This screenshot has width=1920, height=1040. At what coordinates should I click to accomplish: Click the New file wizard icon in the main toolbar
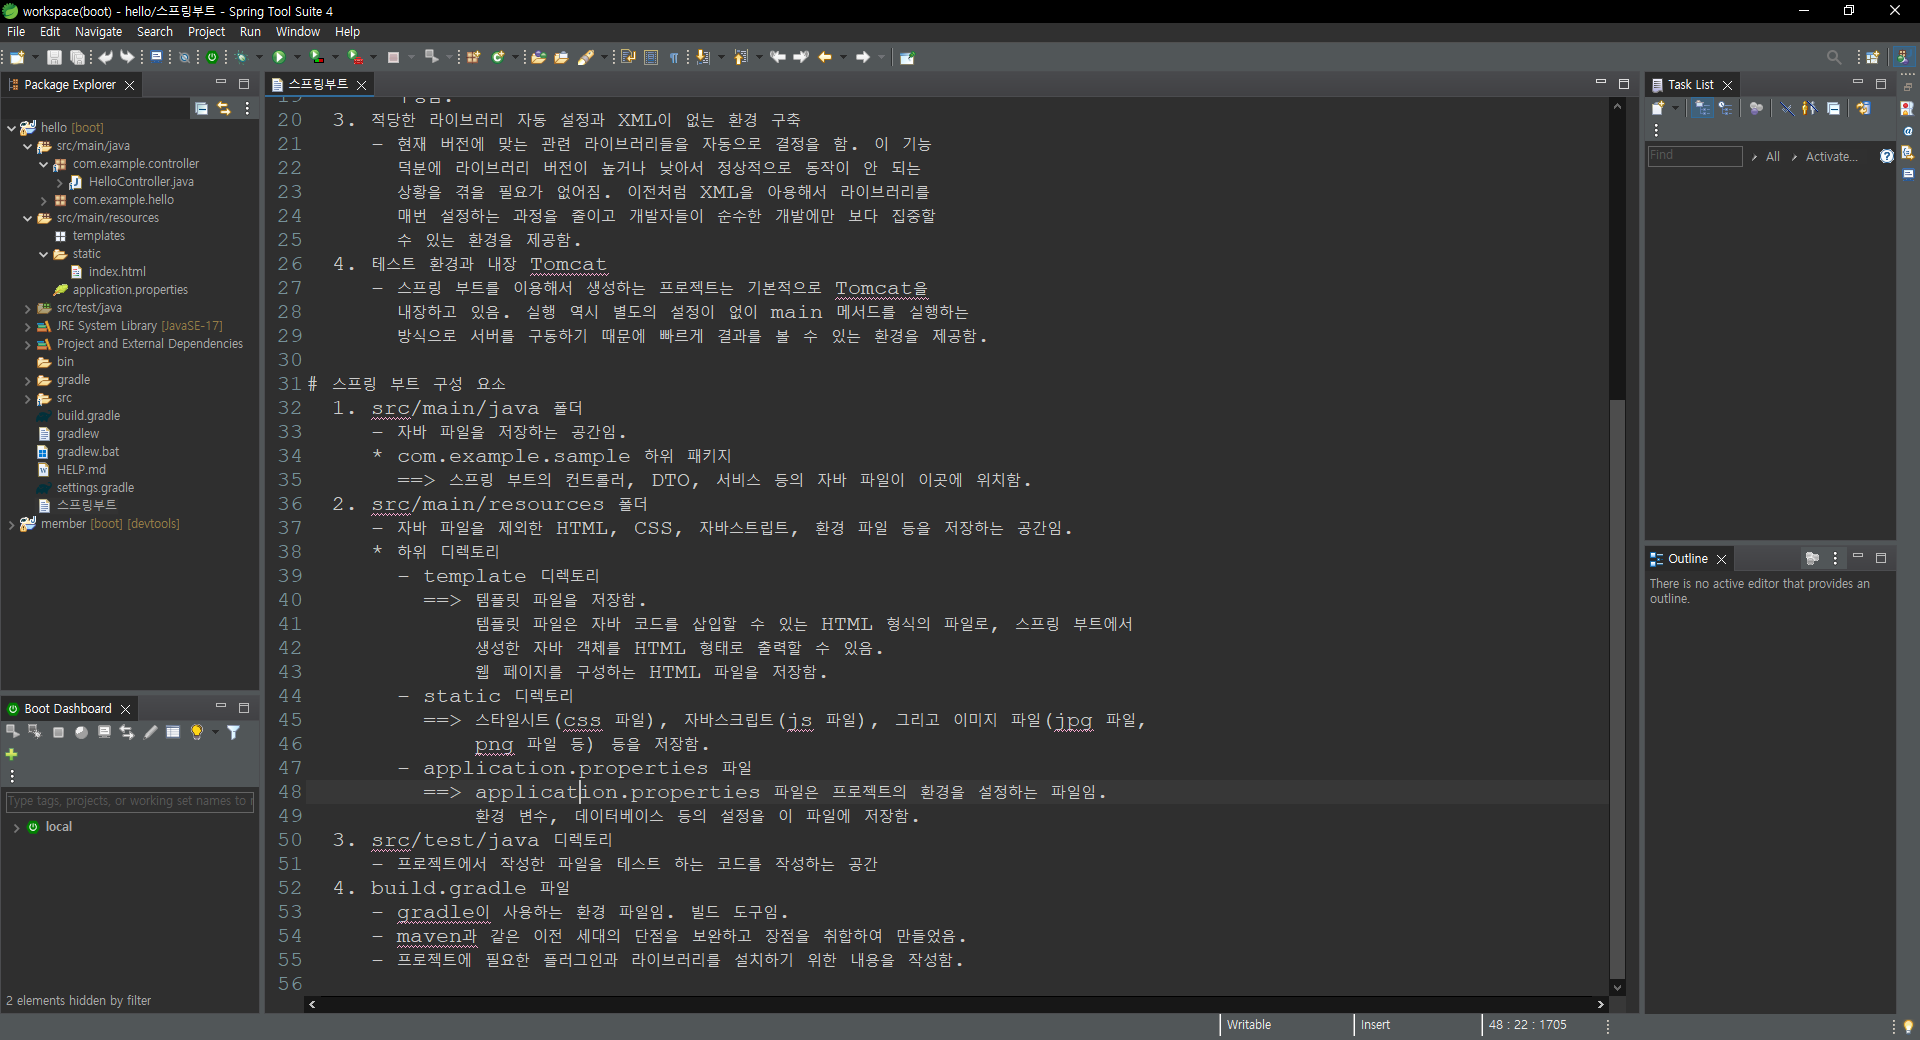pos(17,57)
